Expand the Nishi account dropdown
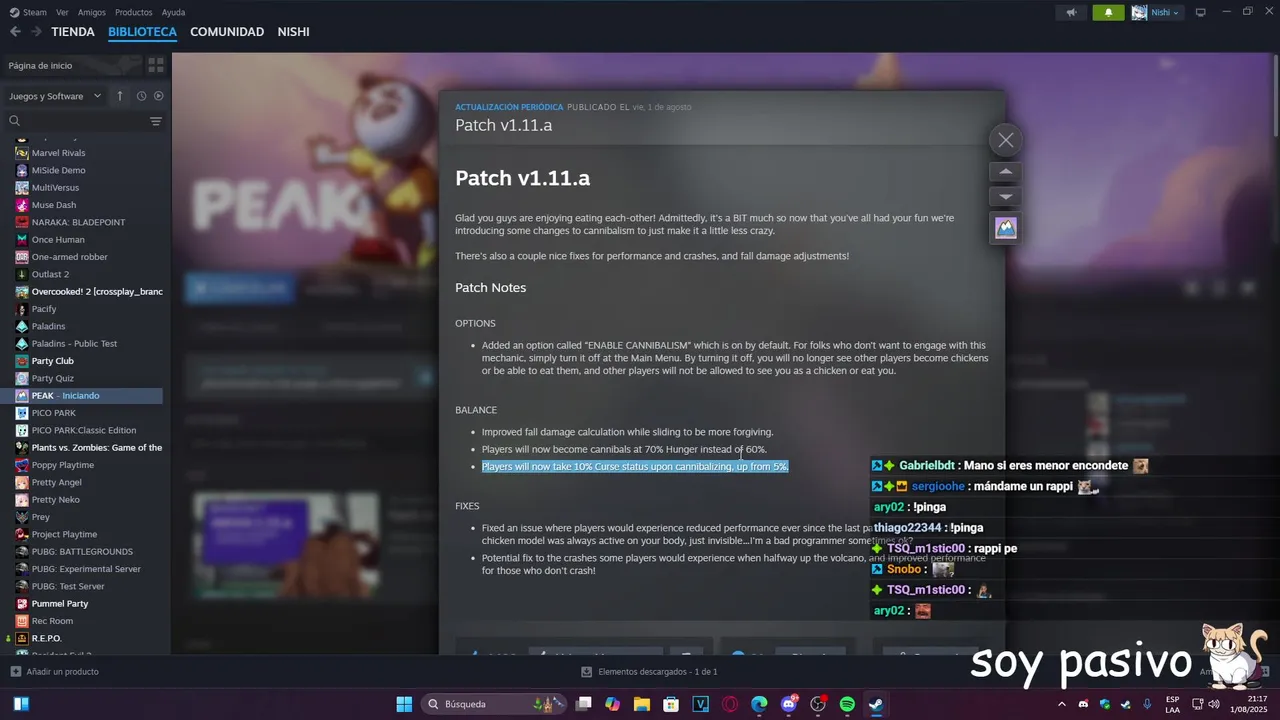The height and width of the screenshot is (720, 1280). coord(1156,13)
